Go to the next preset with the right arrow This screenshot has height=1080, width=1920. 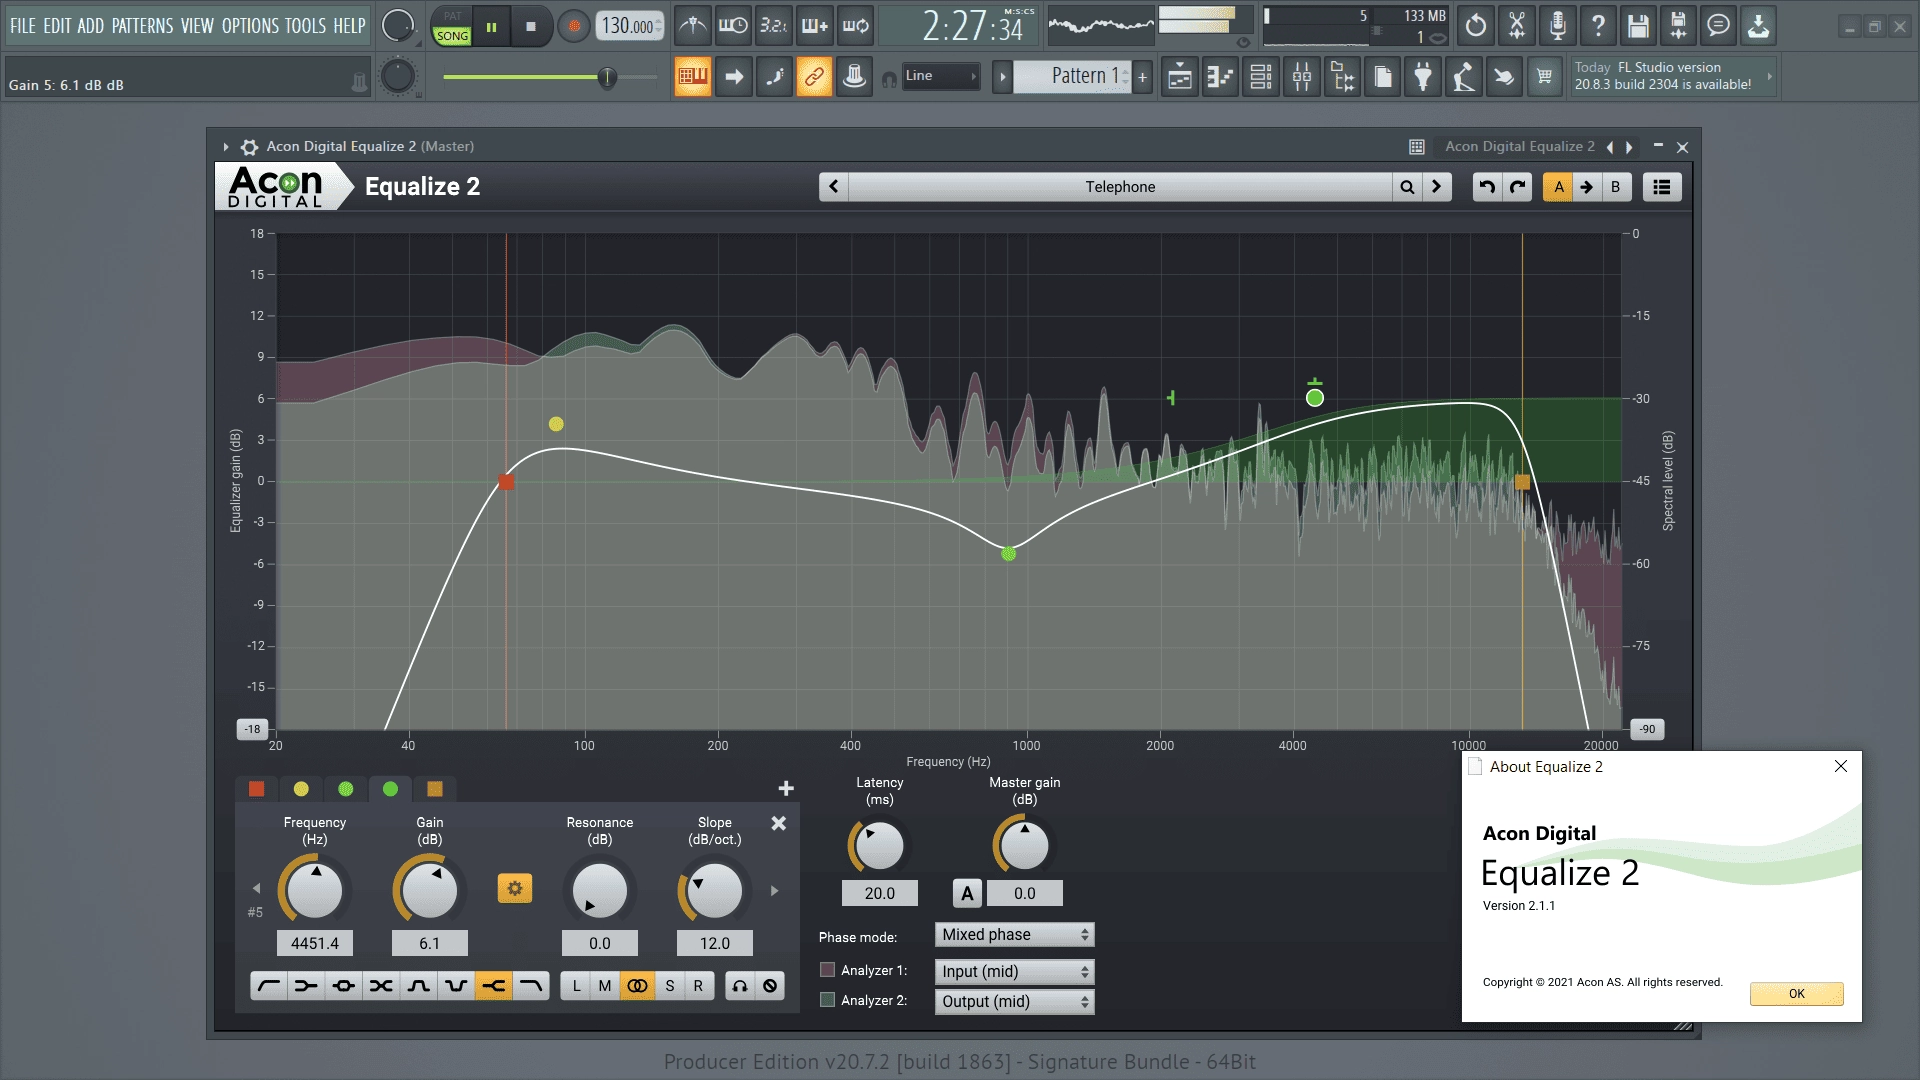[1437, 187]
